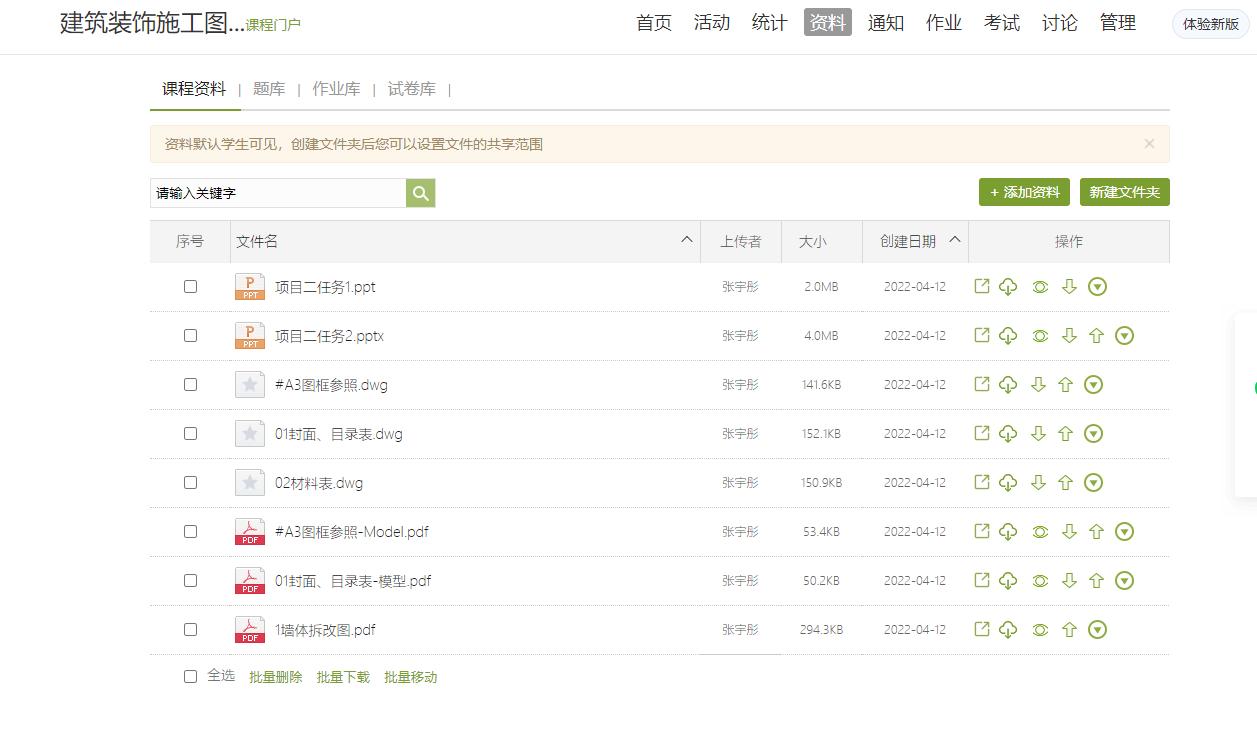Open the 作业 navigation item
Viewport: 1257px width, 731px height.
[x=944, y=23]
